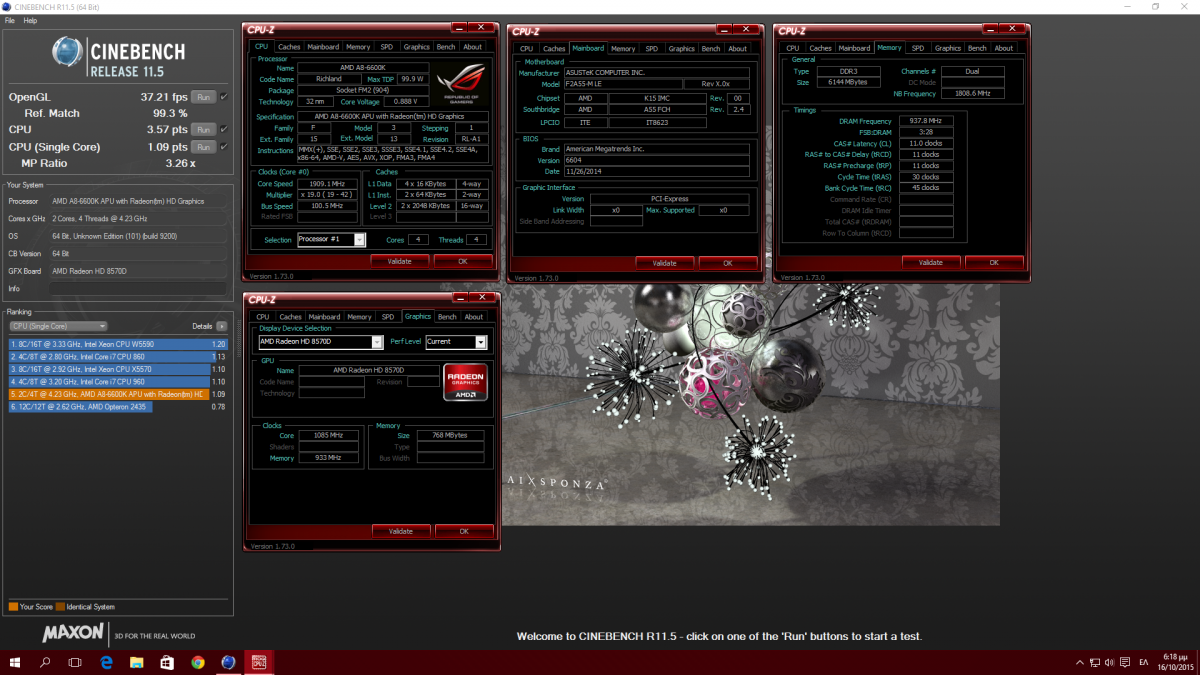Select ranking row Intel Xeon CPU W5590
Screen dimensions: 1200x675
118,344
